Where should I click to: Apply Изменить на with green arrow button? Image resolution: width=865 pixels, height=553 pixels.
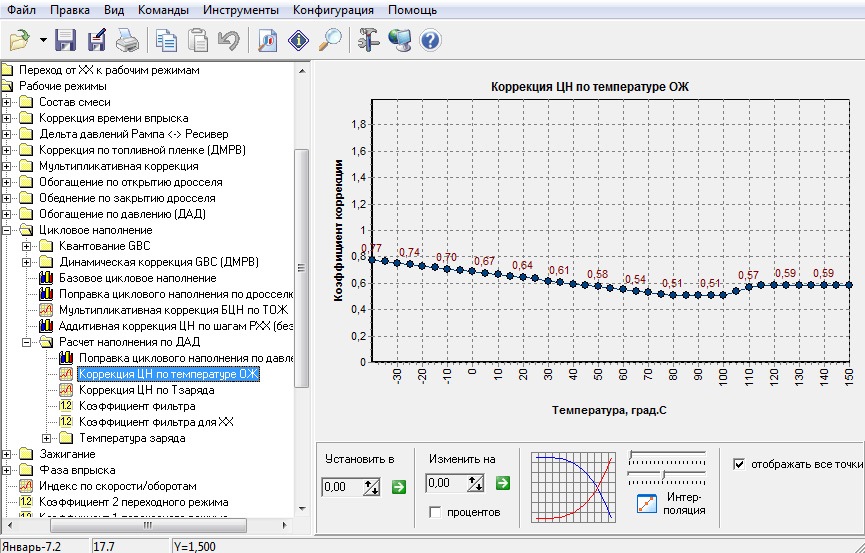pyautogui.click(x=503, y=483)
